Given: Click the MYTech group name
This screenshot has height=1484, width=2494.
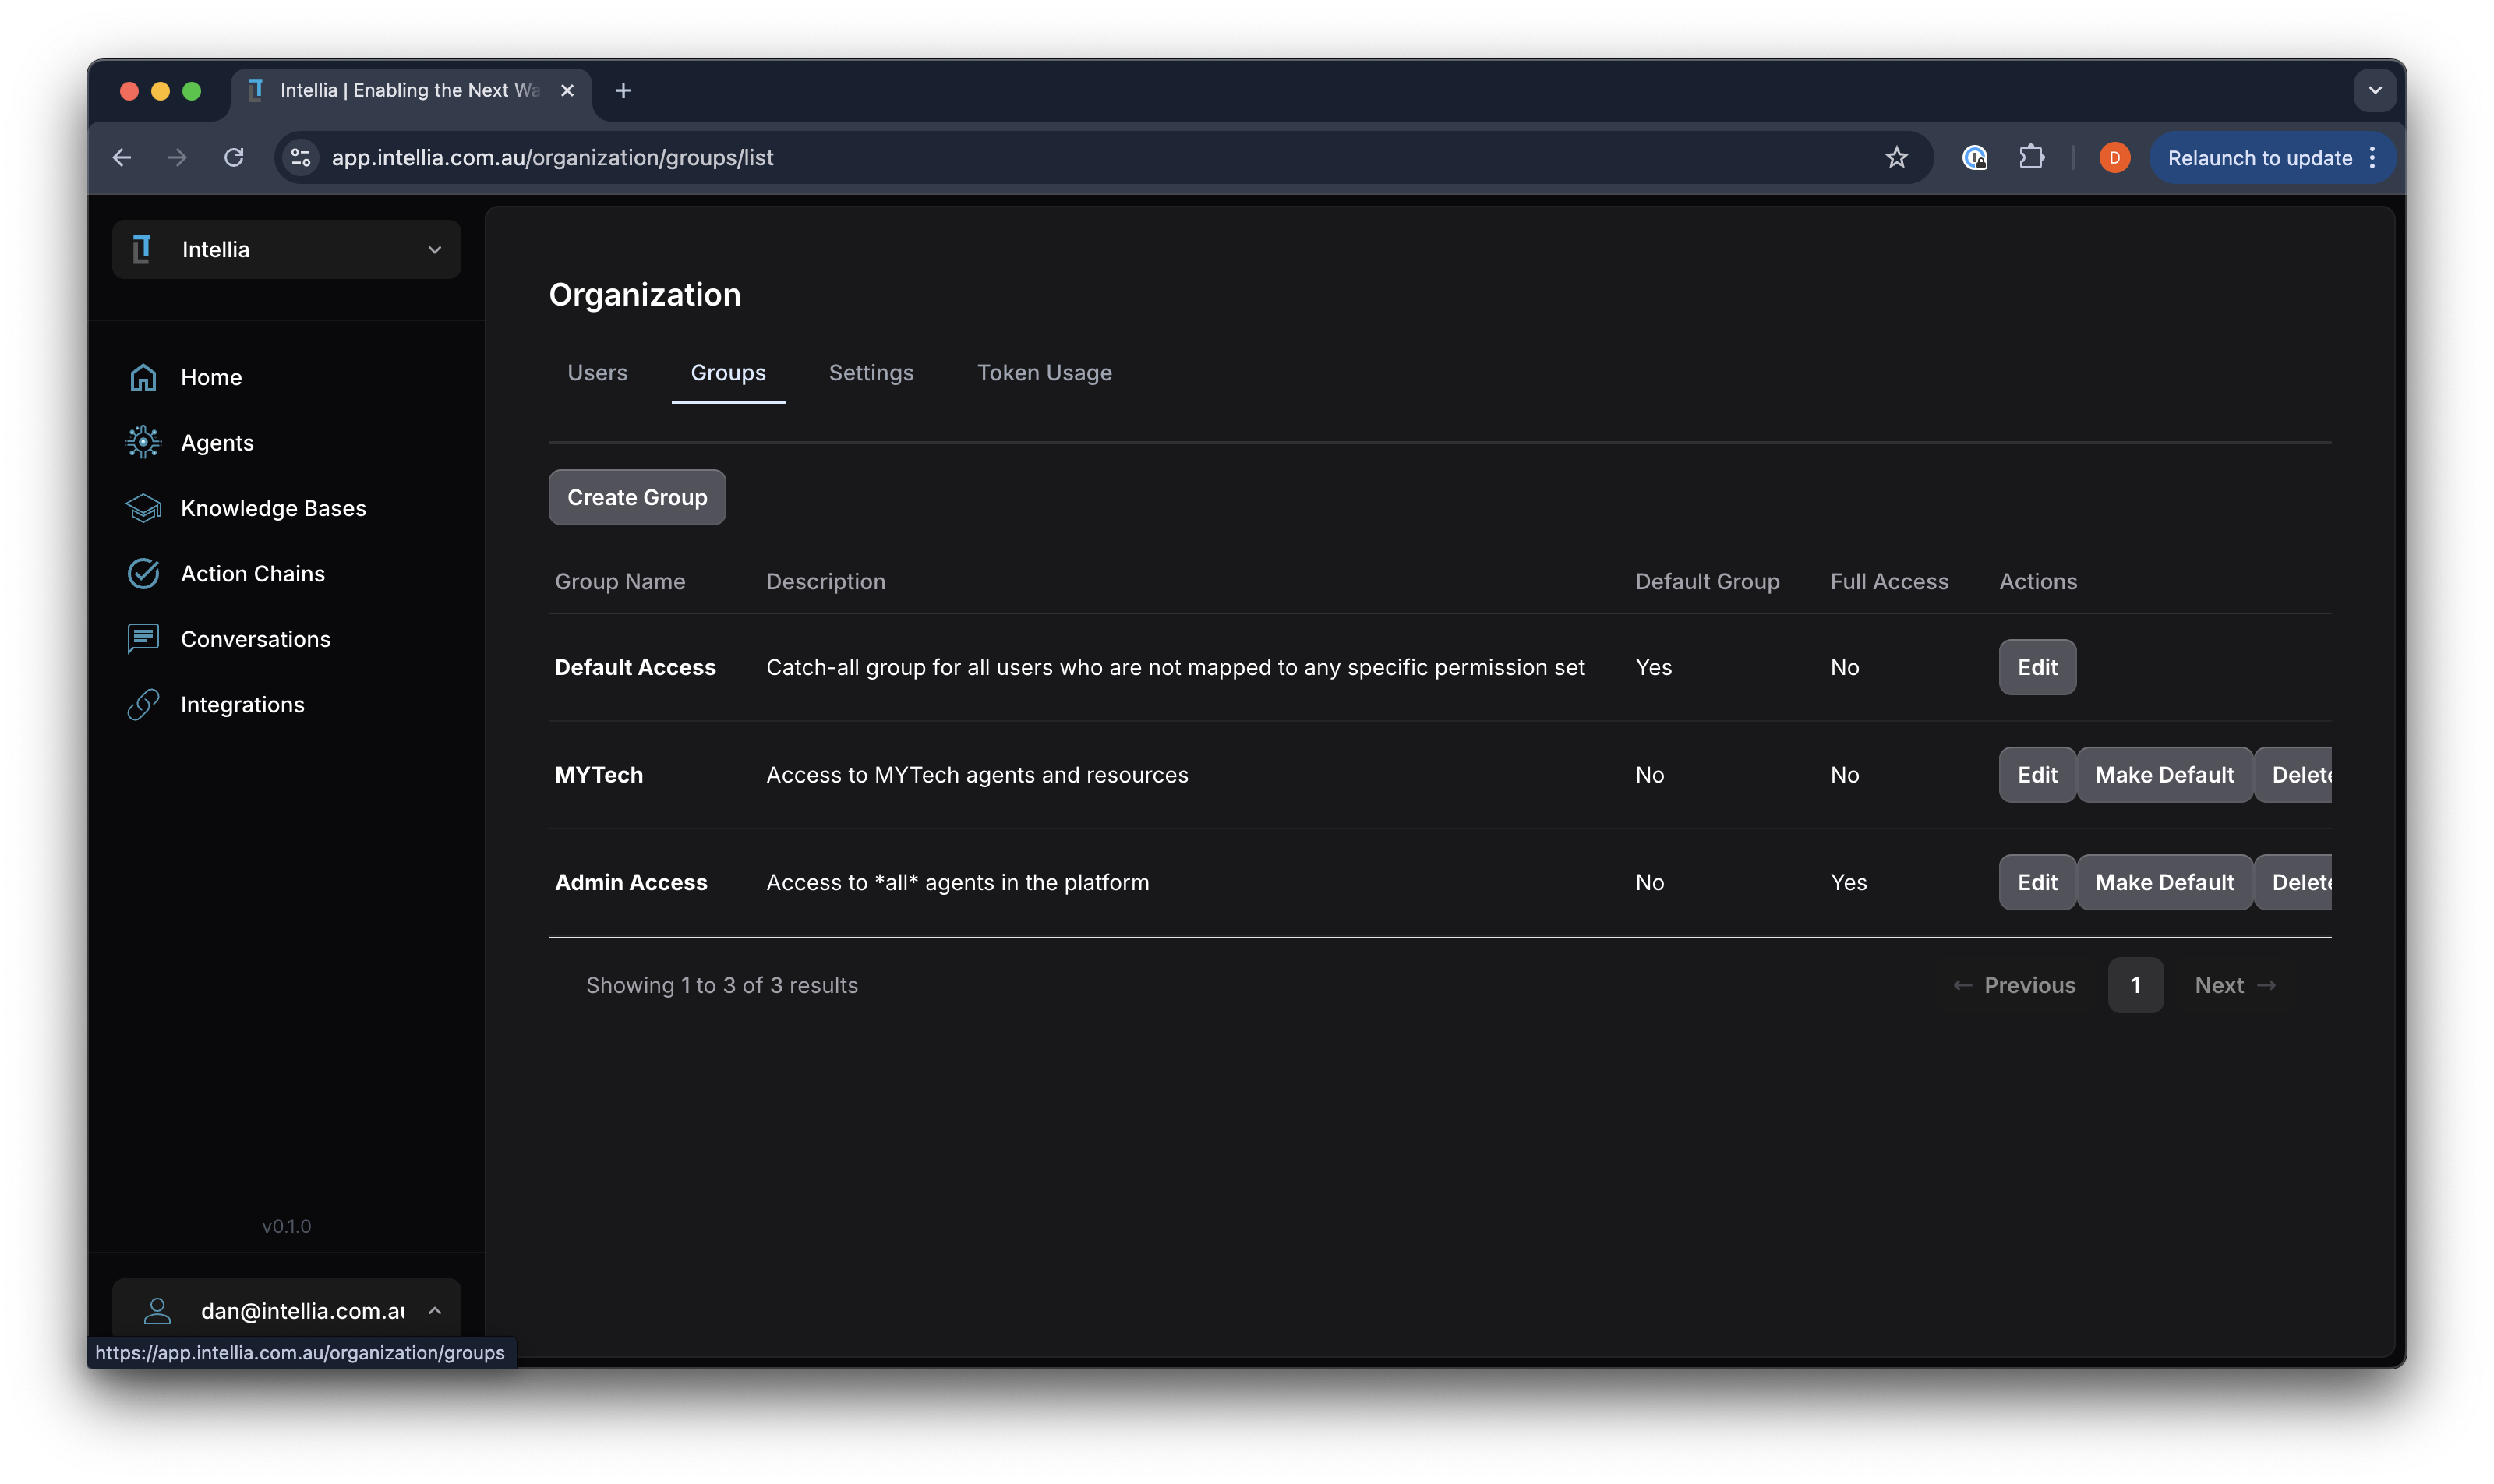Looking at the screenshot, I should (599, 775).
